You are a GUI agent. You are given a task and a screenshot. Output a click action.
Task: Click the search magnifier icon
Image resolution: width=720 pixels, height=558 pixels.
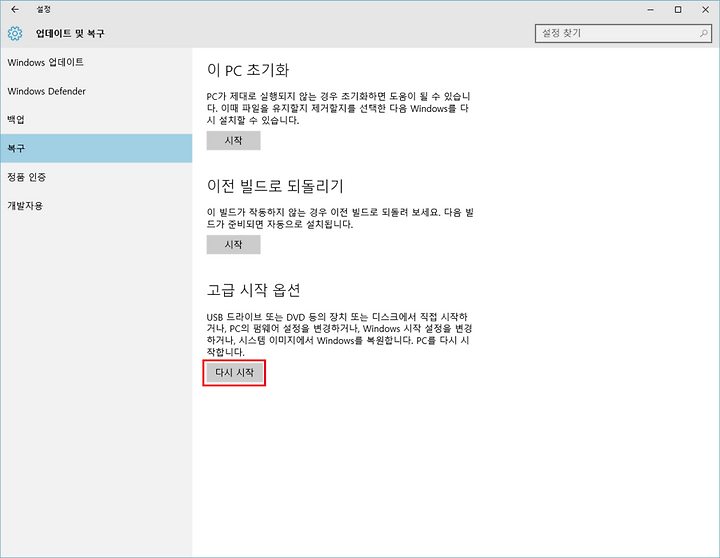(703, 33)
